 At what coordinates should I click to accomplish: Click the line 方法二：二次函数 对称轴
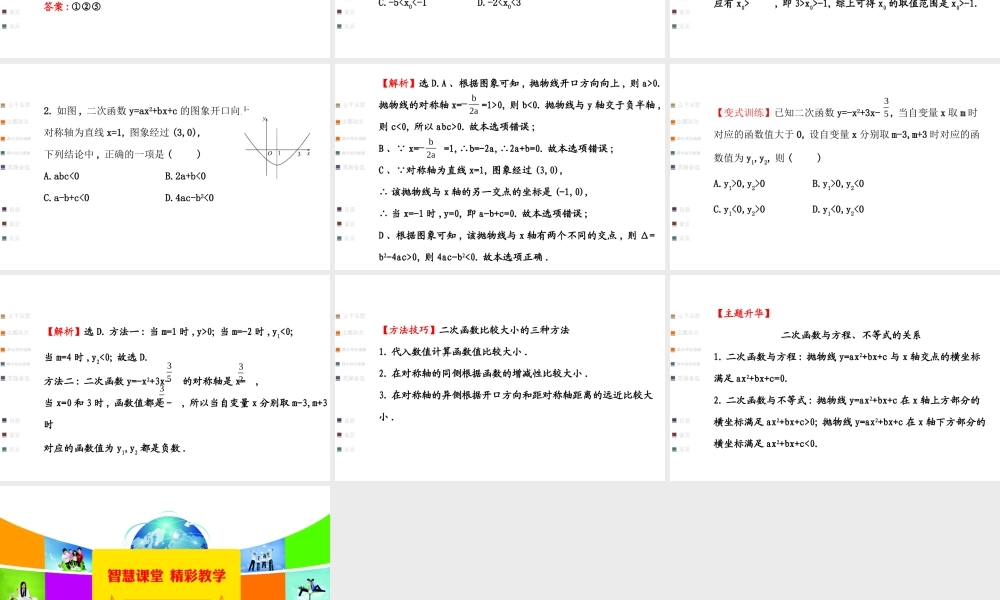pyautogui.click(x=151, y=381)
